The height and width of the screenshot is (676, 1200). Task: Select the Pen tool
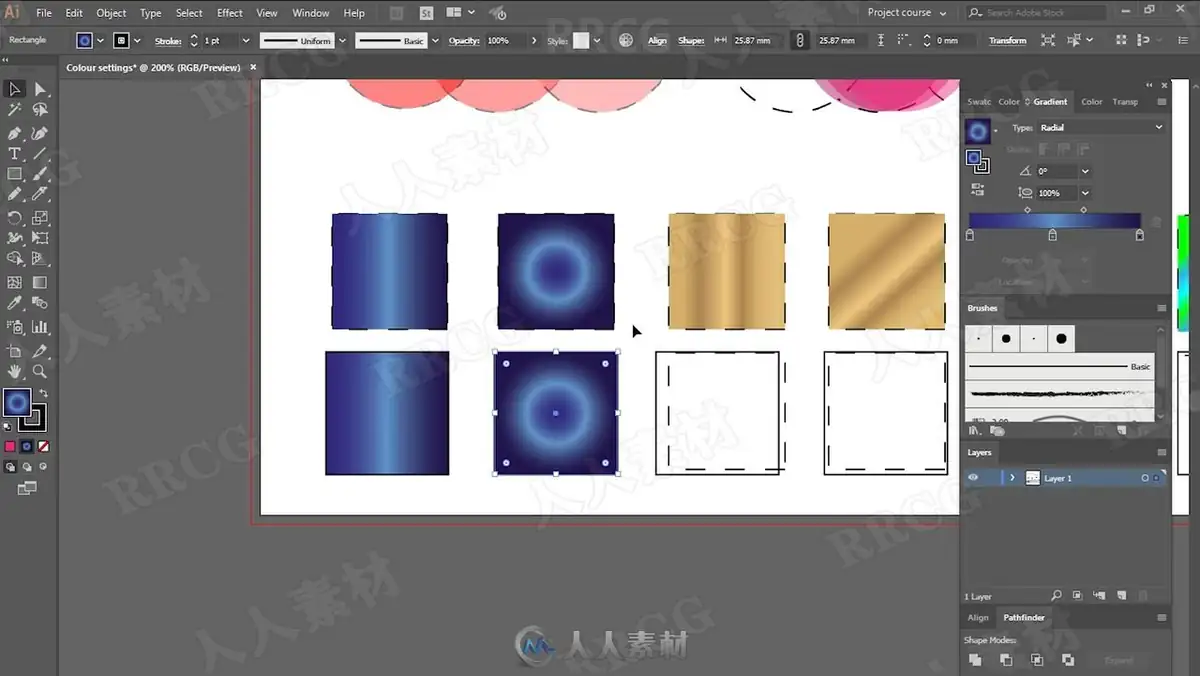[15, 133]
